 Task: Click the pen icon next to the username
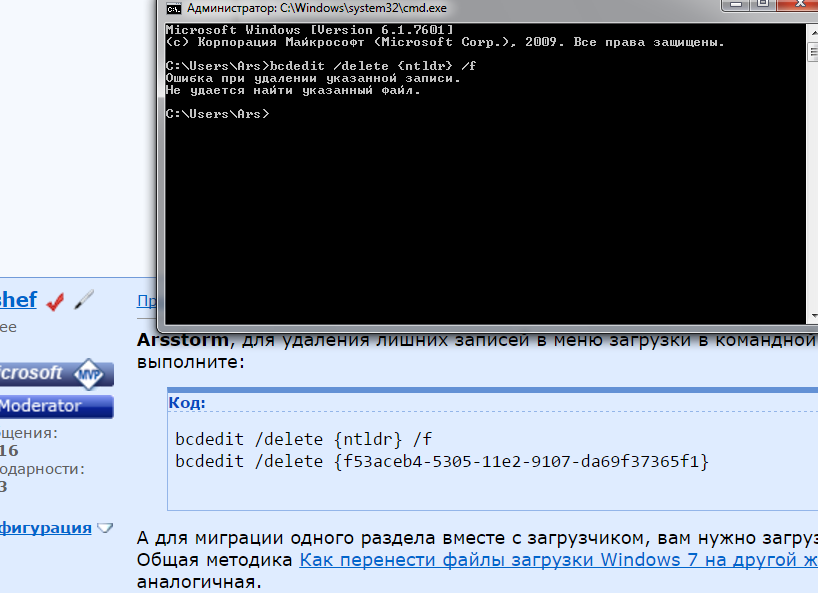[83, 299]
